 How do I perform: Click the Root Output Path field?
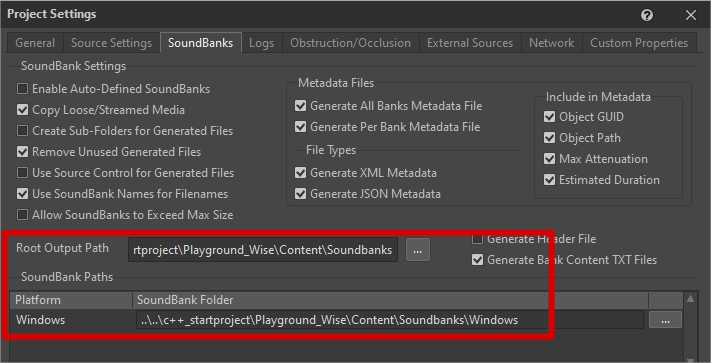point(263,250)
